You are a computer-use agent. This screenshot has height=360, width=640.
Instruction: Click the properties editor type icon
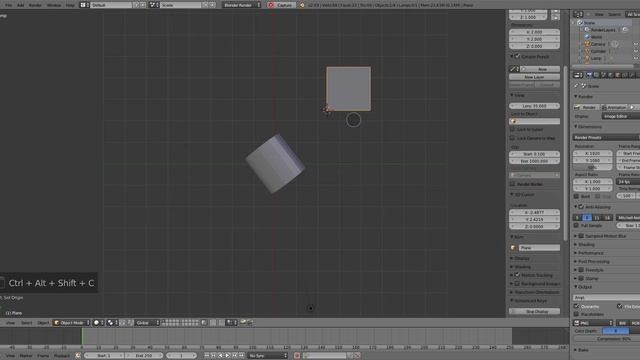tap(578, 75)
